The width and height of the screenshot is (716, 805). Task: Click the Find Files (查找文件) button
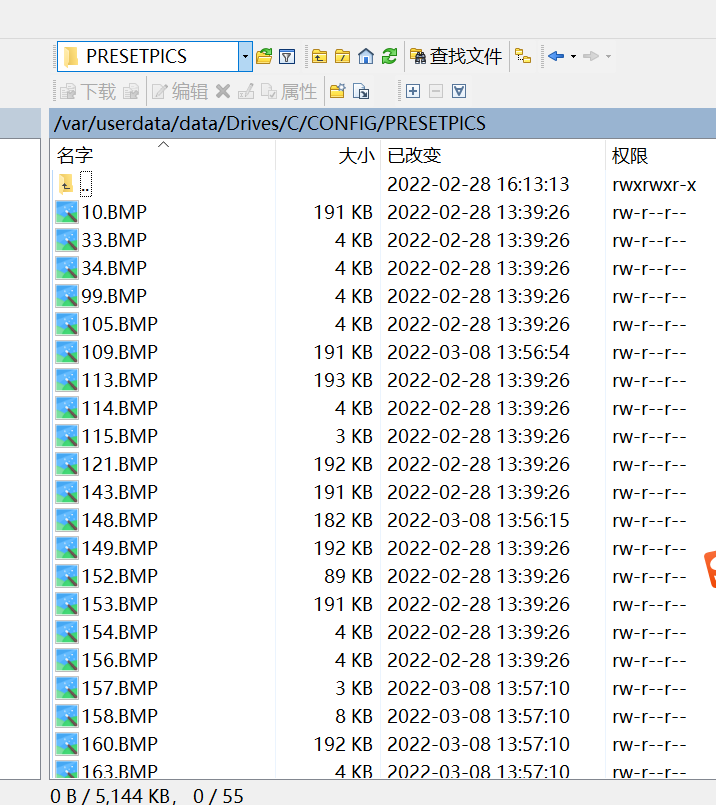(456, 57)
